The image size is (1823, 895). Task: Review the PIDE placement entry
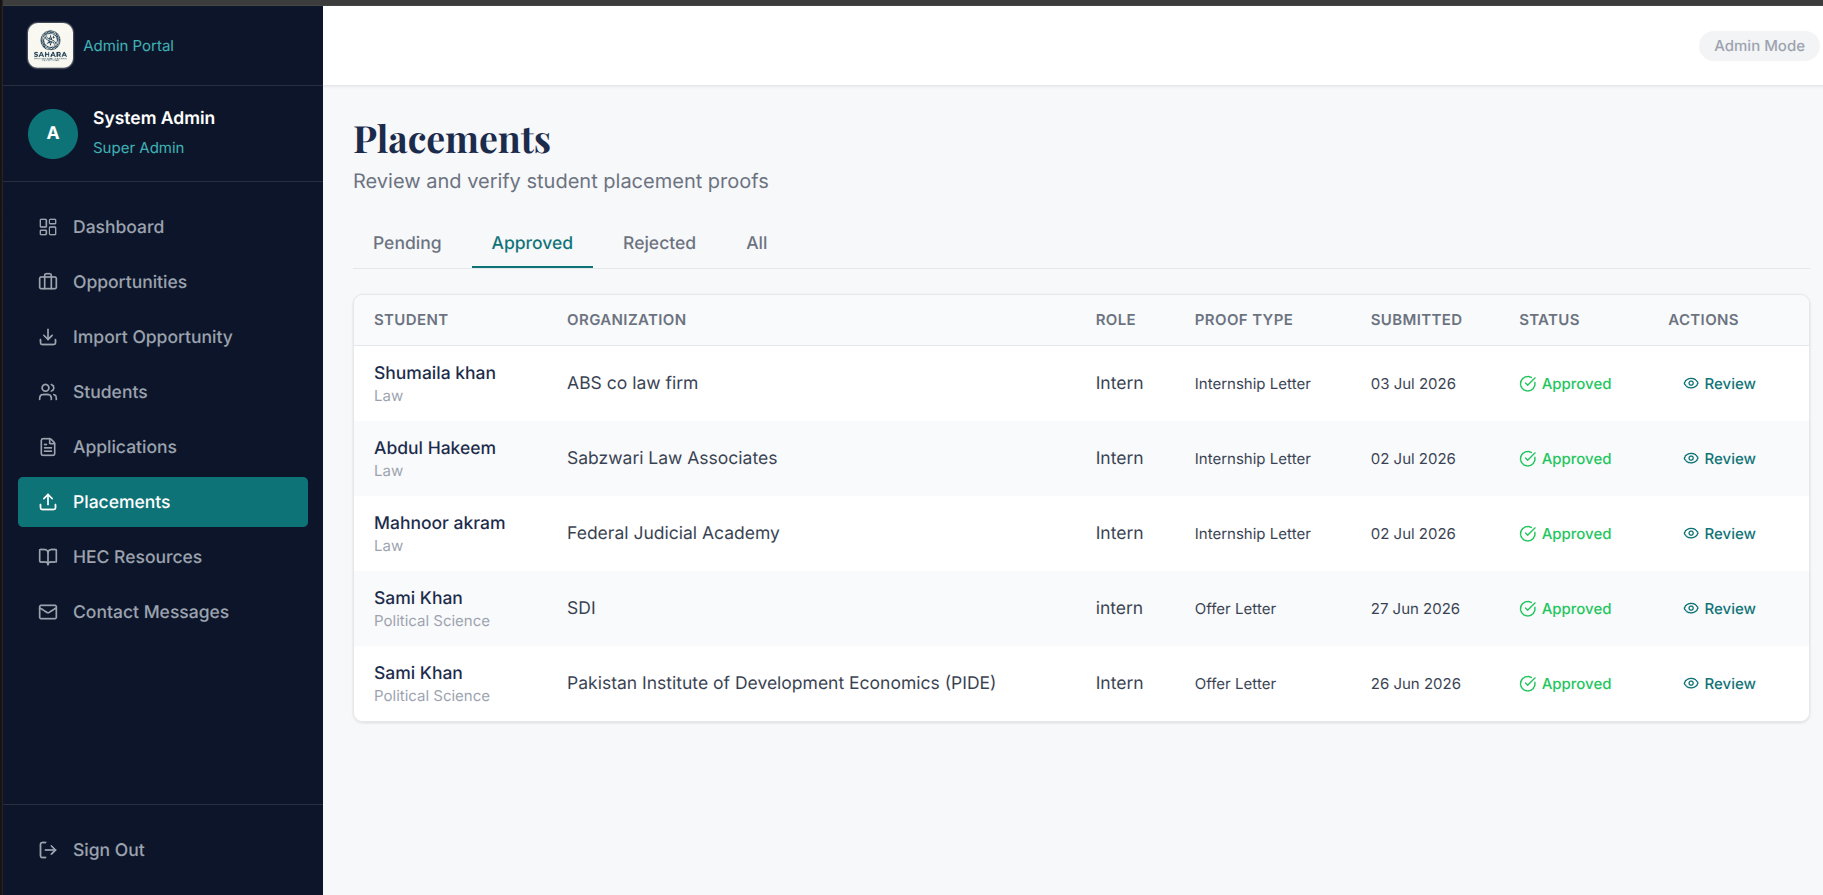coord(1719,684)
